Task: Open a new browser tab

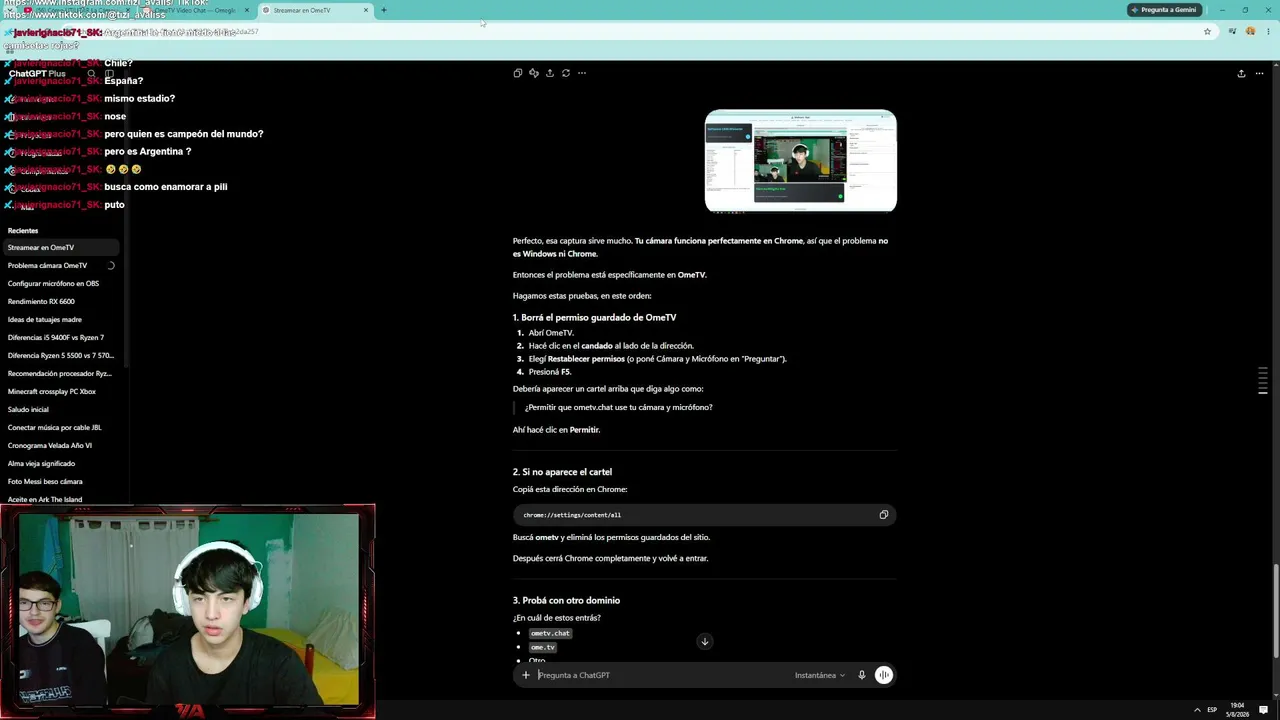Action: point(383,10)
